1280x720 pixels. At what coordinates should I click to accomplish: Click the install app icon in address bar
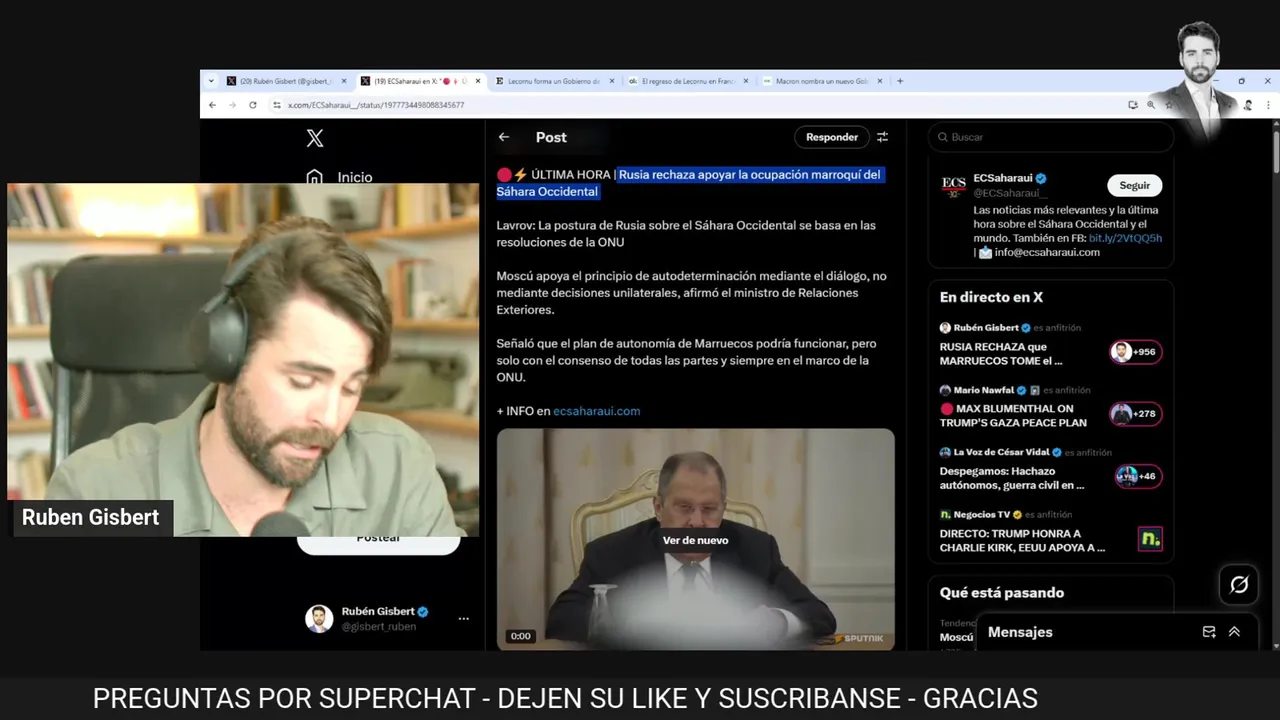point(1132,104)
